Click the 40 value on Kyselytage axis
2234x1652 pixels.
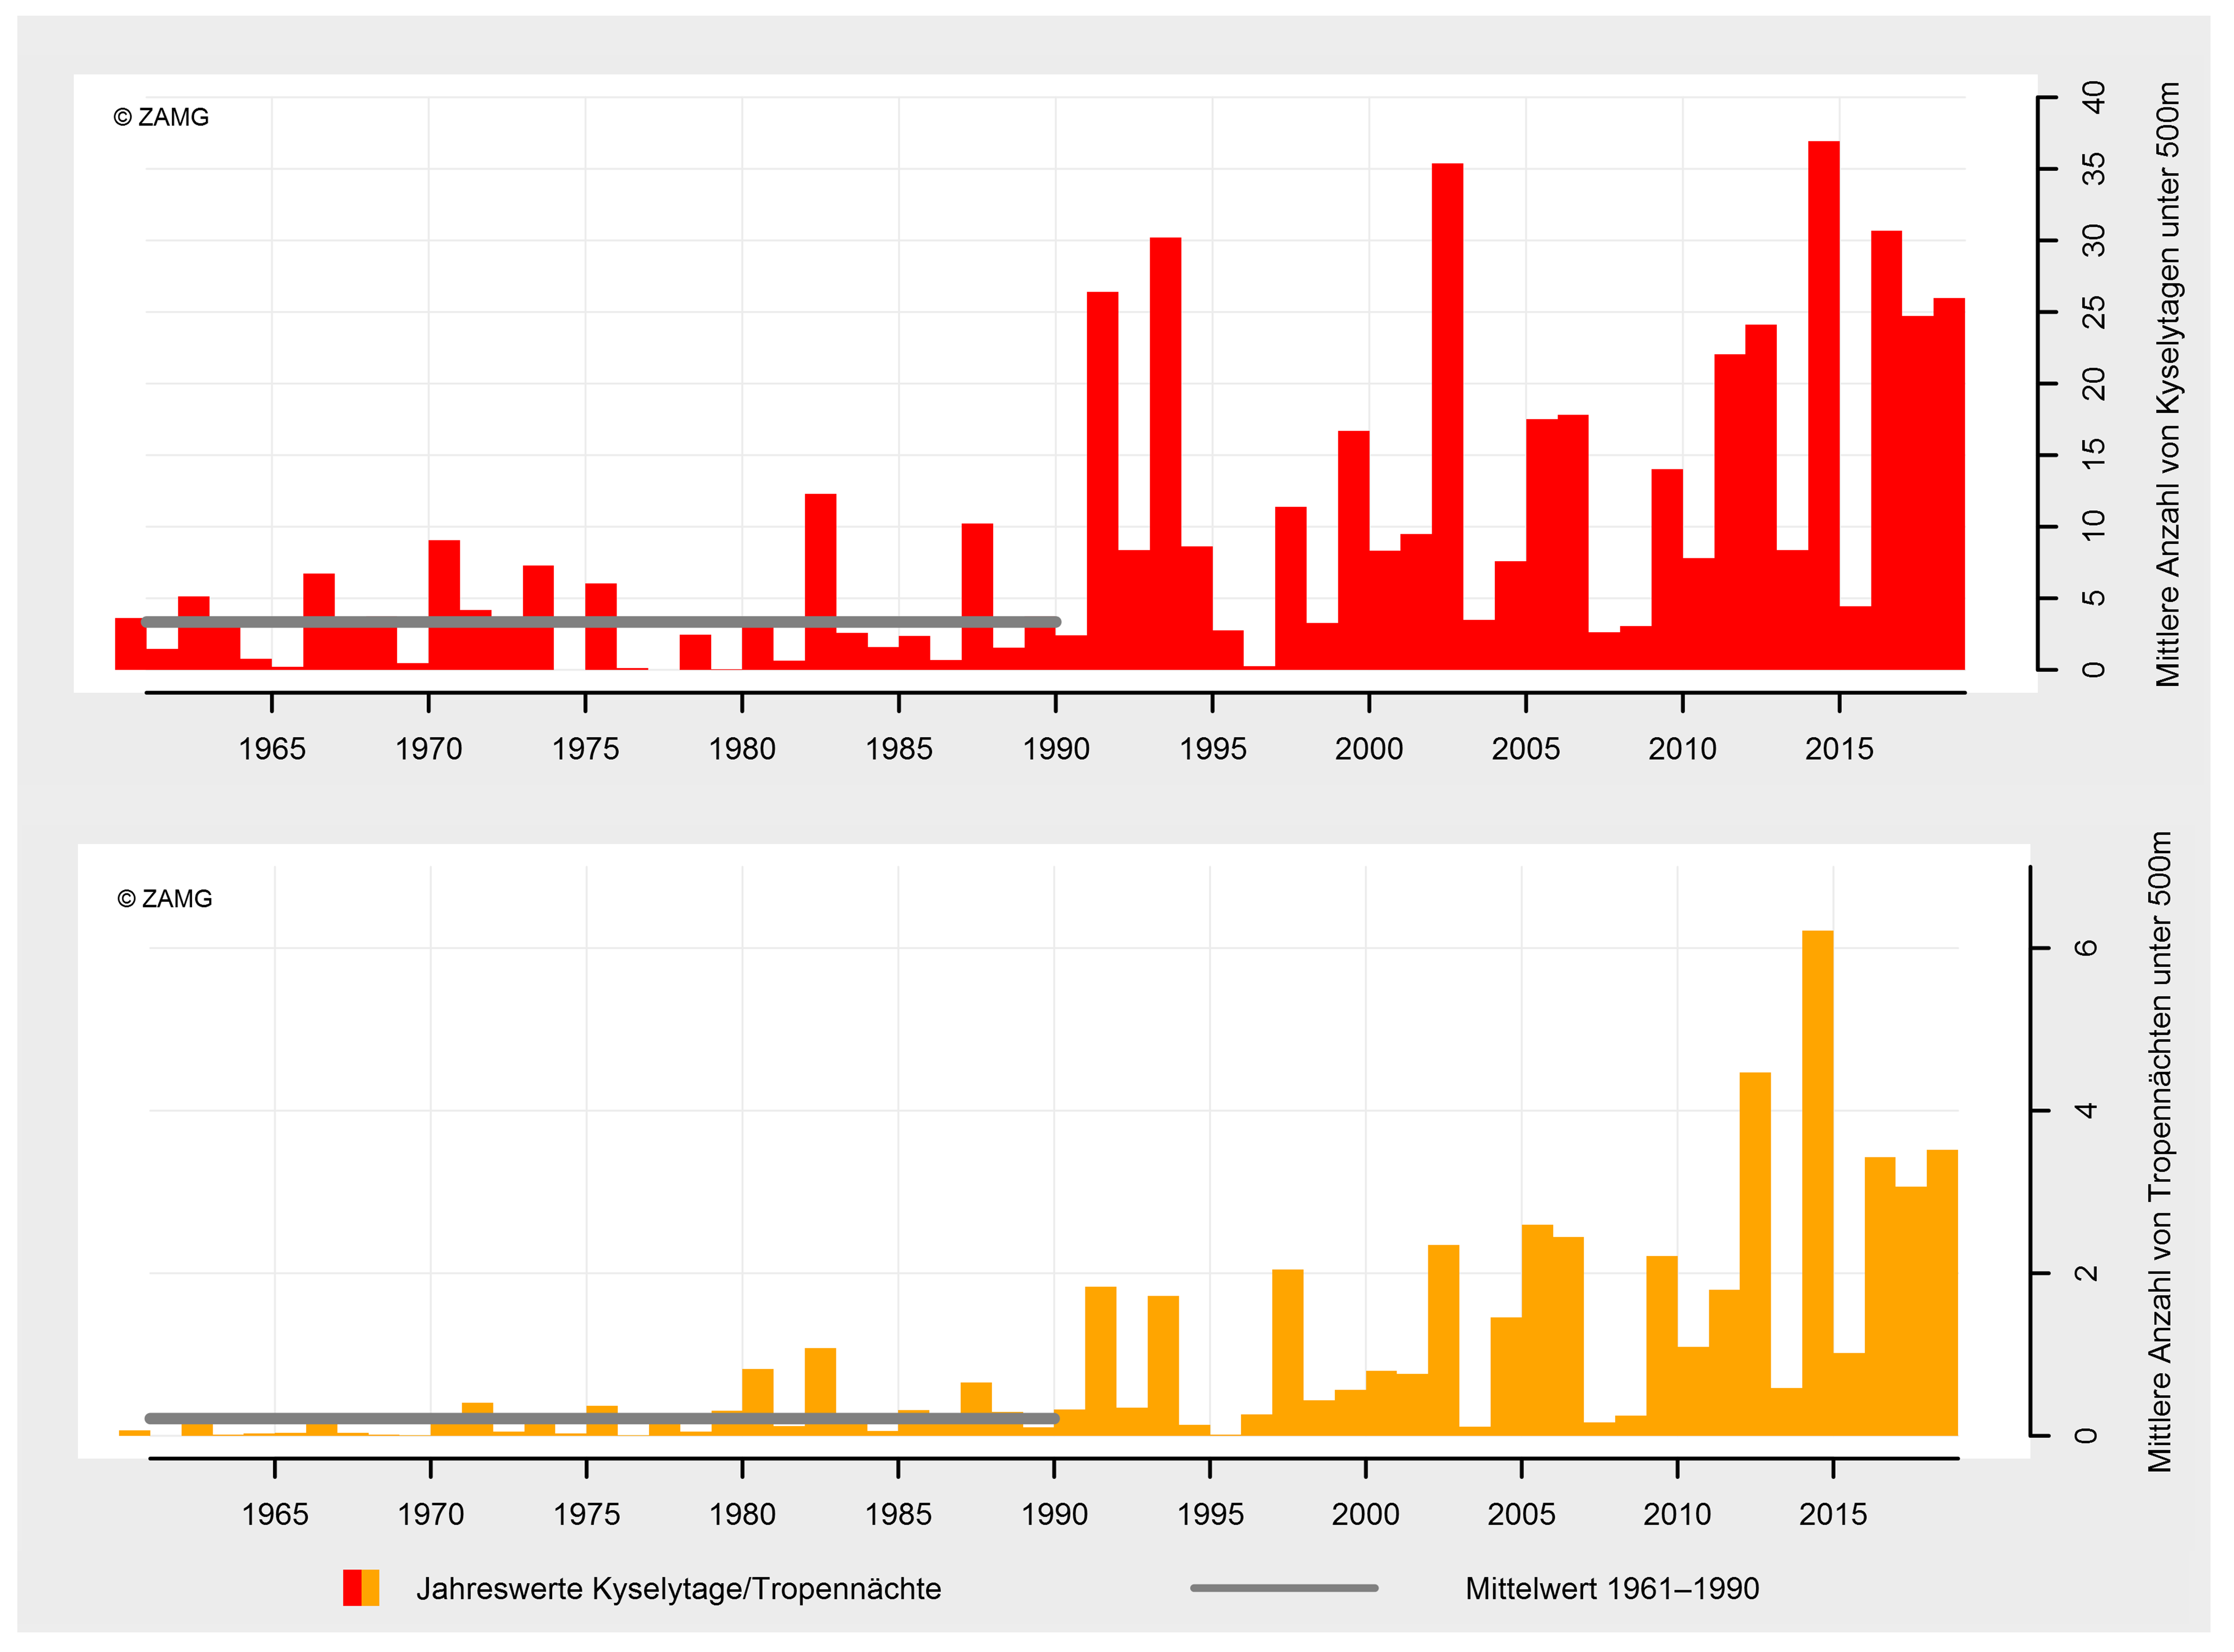[x=2092, y=98]
